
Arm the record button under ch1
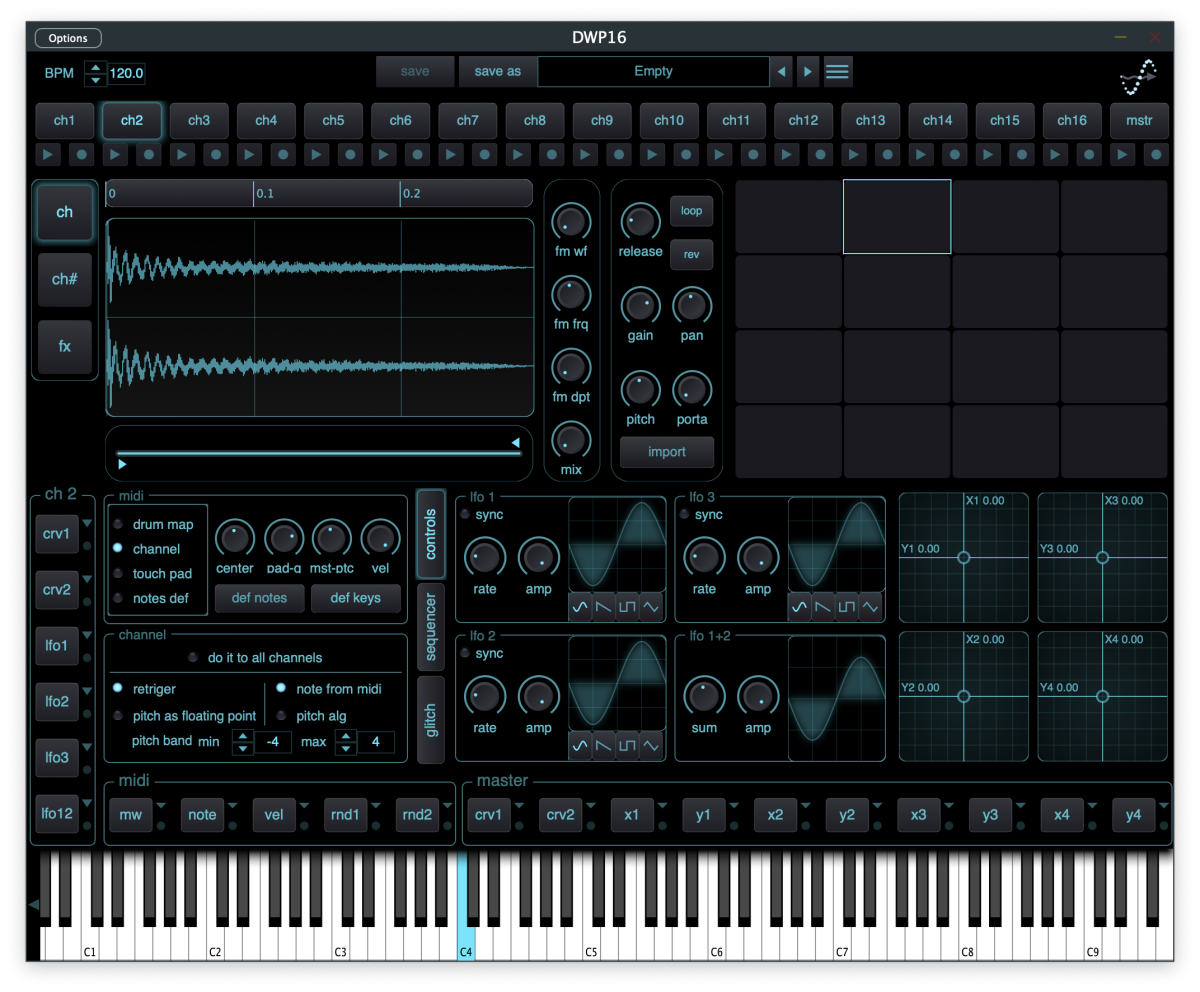click(82, 155)
